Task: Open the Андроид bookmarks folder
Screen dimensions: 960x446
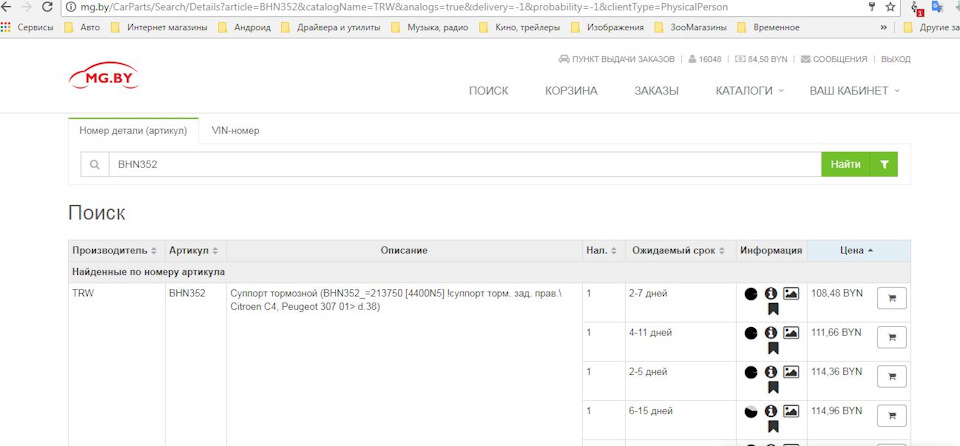Action: point(244,27)
